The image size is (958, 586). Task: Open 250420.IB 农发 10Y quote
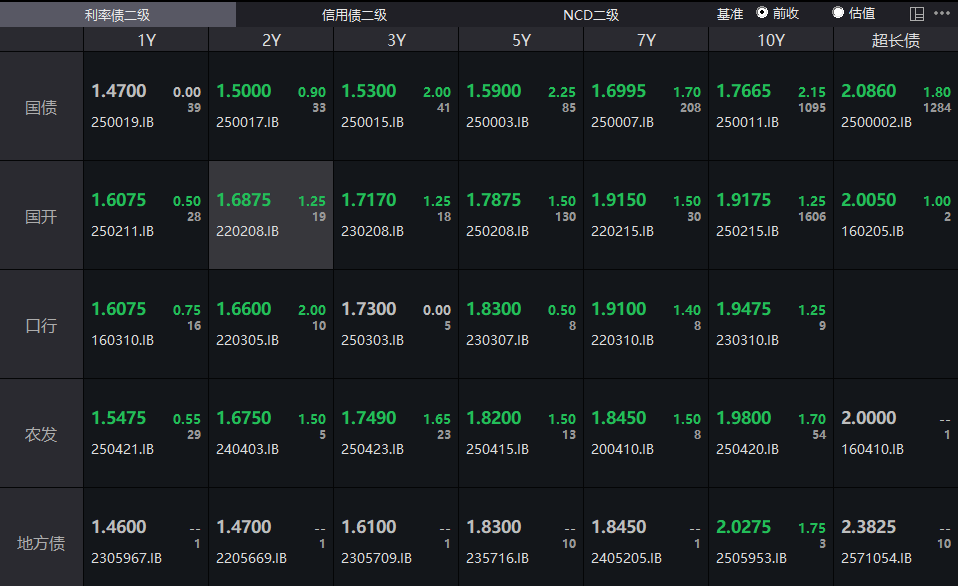[x=770, y=433]
